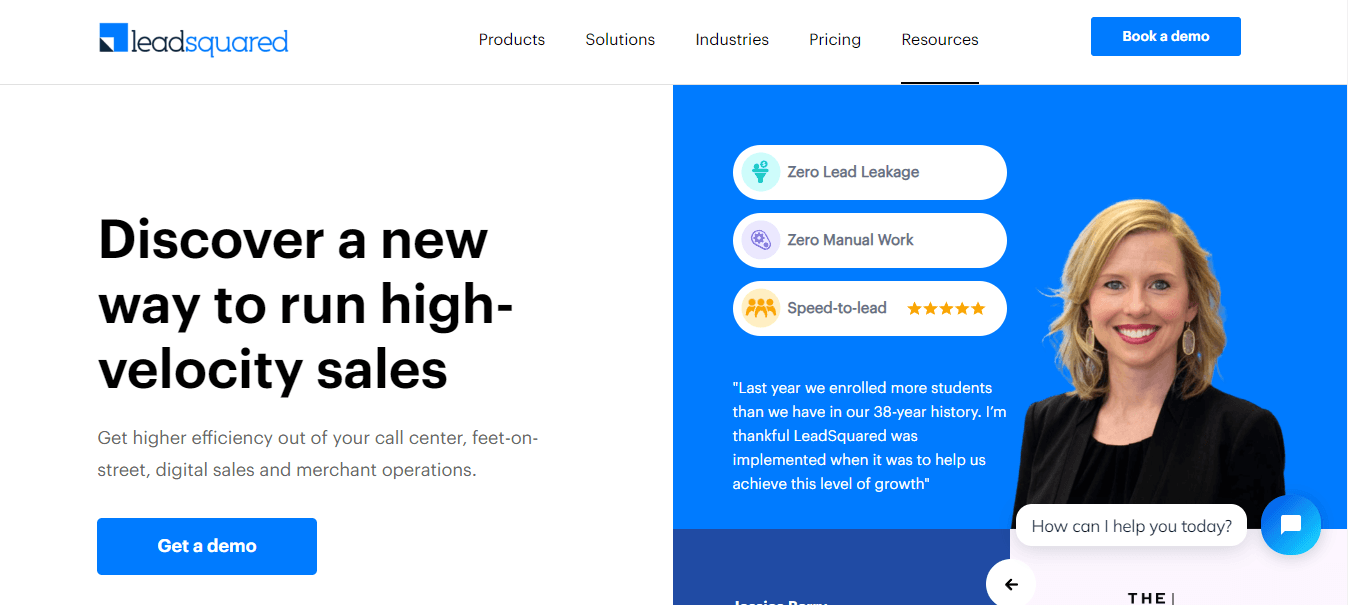The width and height of the screenshot is (1348, 605).
Task: Open the Industries dropdown
Action: coord(731,40)
